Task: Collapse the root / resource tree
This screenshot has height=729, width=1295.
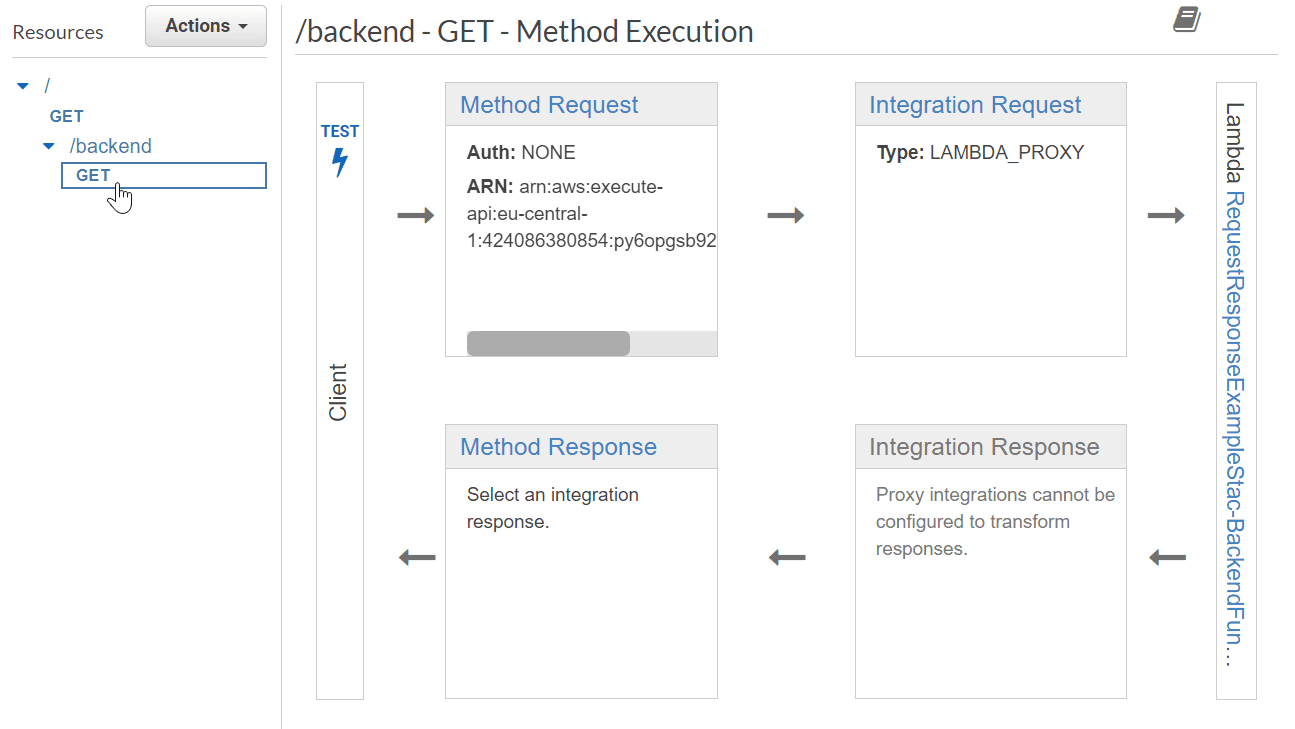Action: [x=23, y=87]
